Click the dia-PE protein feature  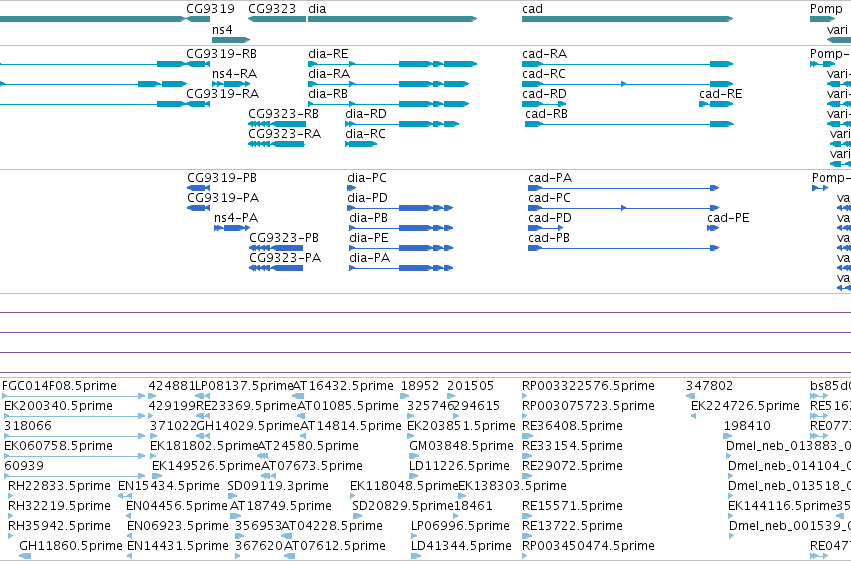401,248
